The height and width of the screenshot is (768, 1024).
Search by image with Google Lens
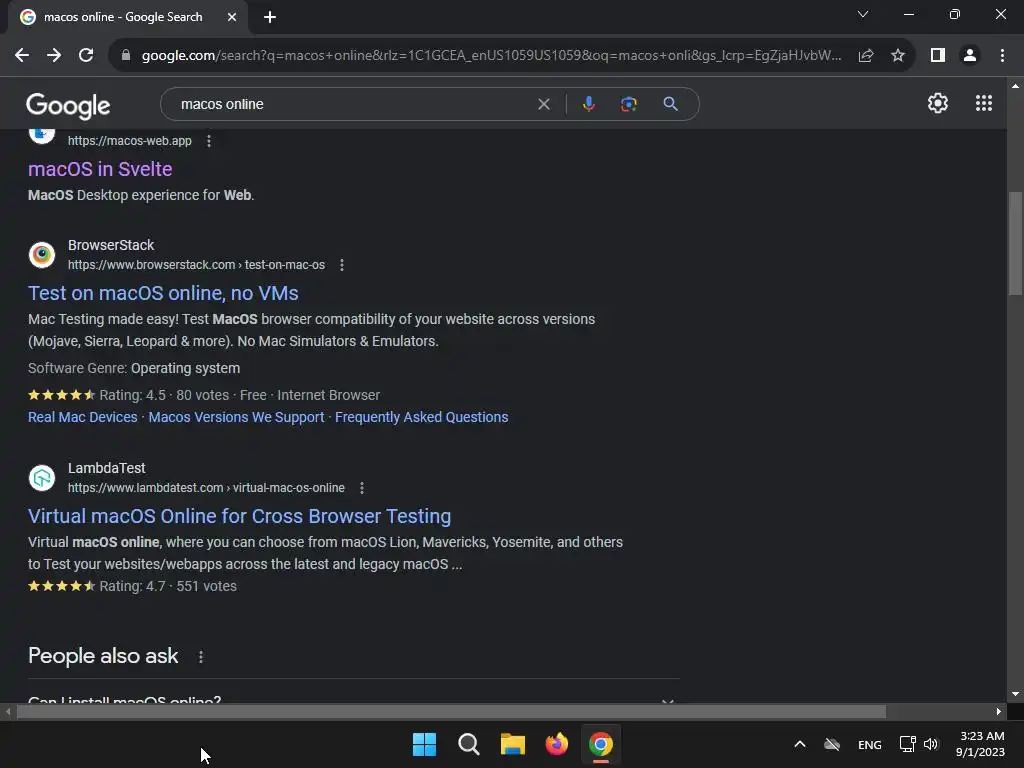click(628, 104)
